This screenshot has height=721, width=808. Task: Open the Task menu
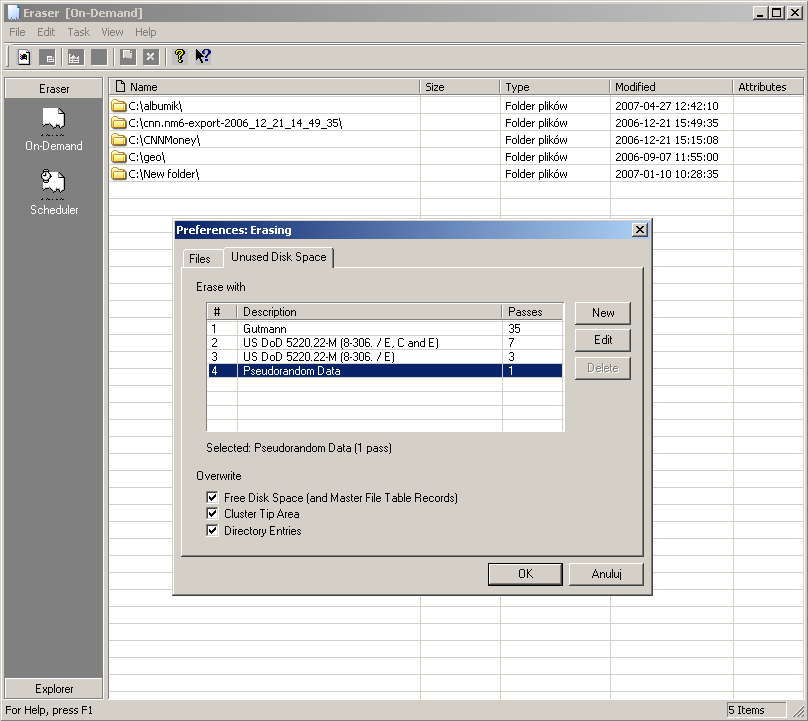pyautogui.click(x=78, y=31)
